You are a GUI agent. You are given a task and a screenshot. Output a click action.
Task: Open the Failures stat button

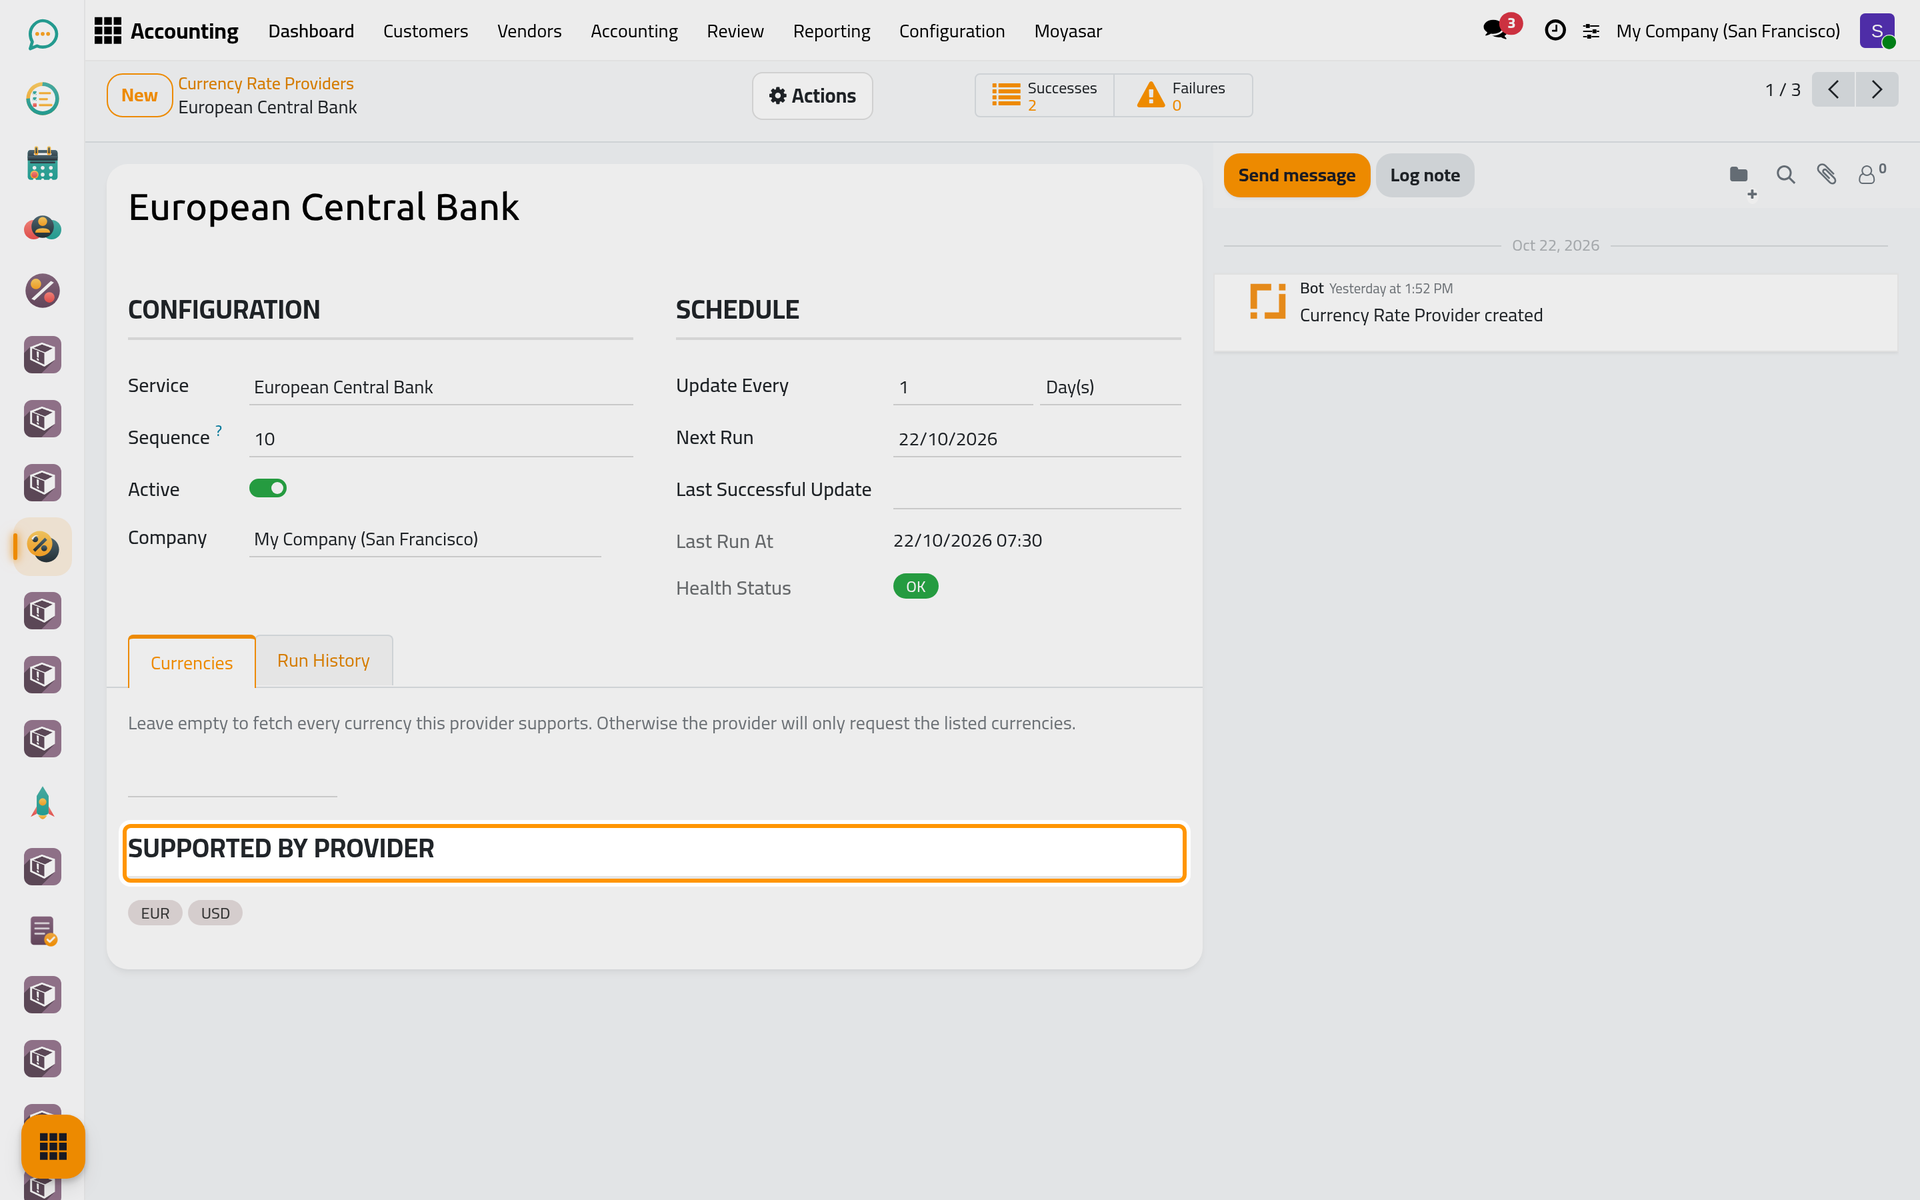[1183, 96]
